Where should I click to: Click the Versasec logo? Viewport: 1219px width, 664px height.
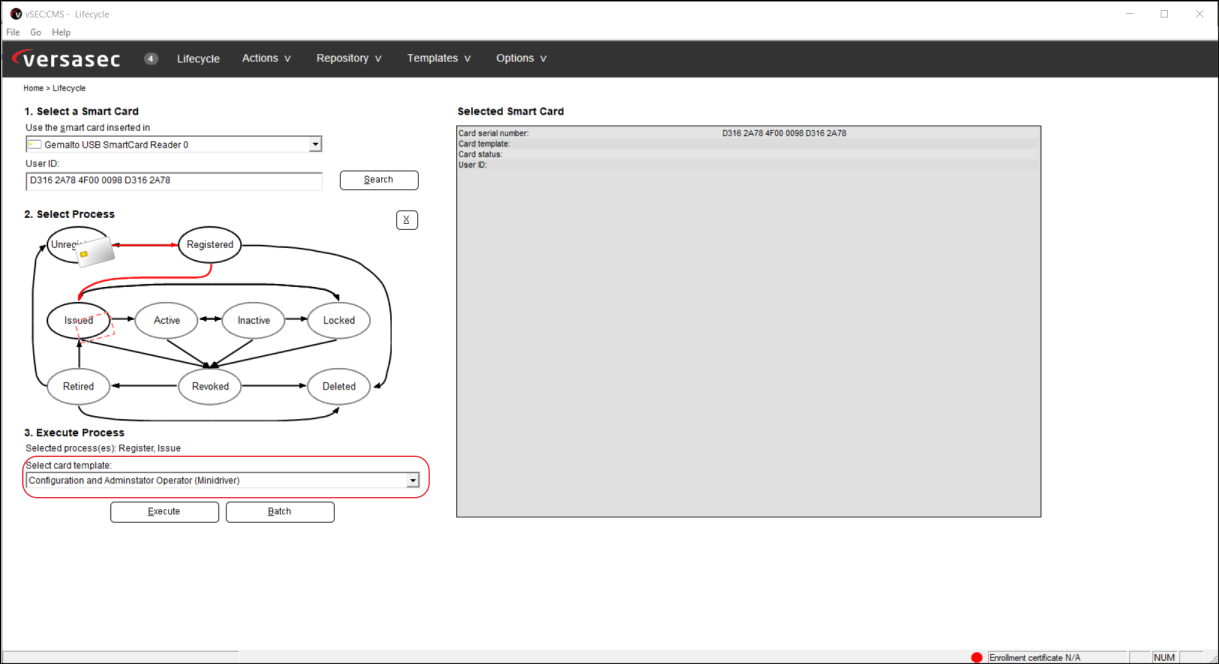66,59
